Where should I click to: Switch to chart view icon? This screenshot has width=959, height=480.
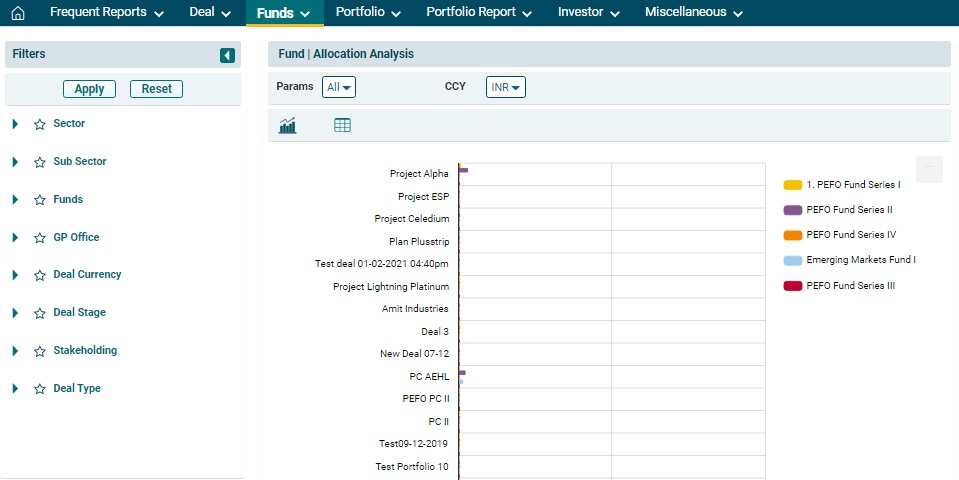288,125
